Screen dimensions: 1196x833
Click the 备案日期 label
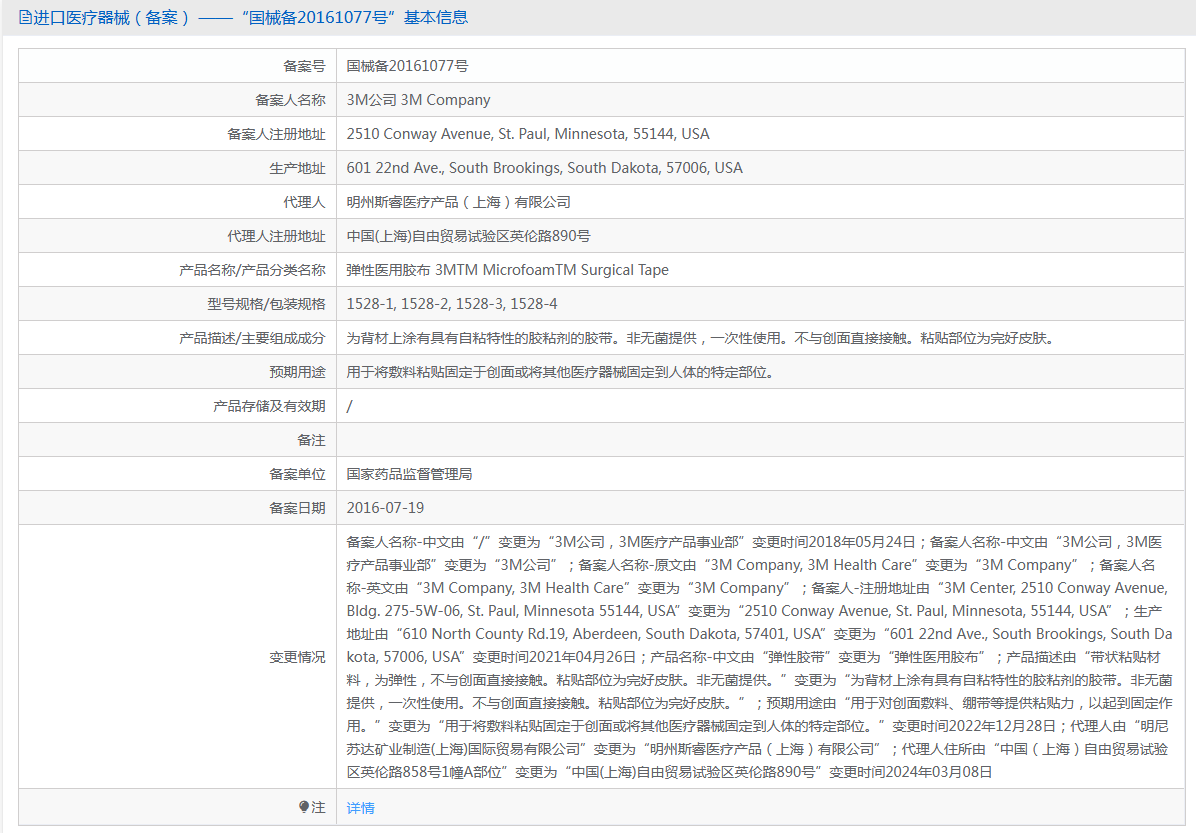click(297, 508)
